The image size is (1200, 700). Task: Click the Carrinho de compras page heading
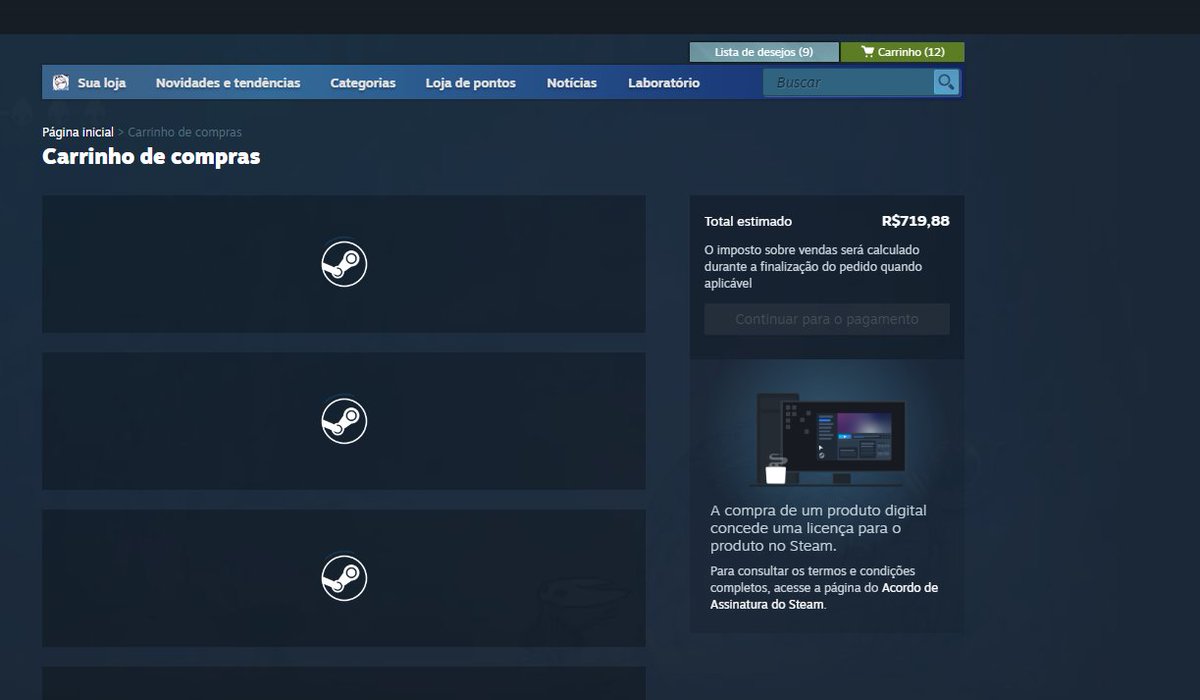tap(151, 157)
